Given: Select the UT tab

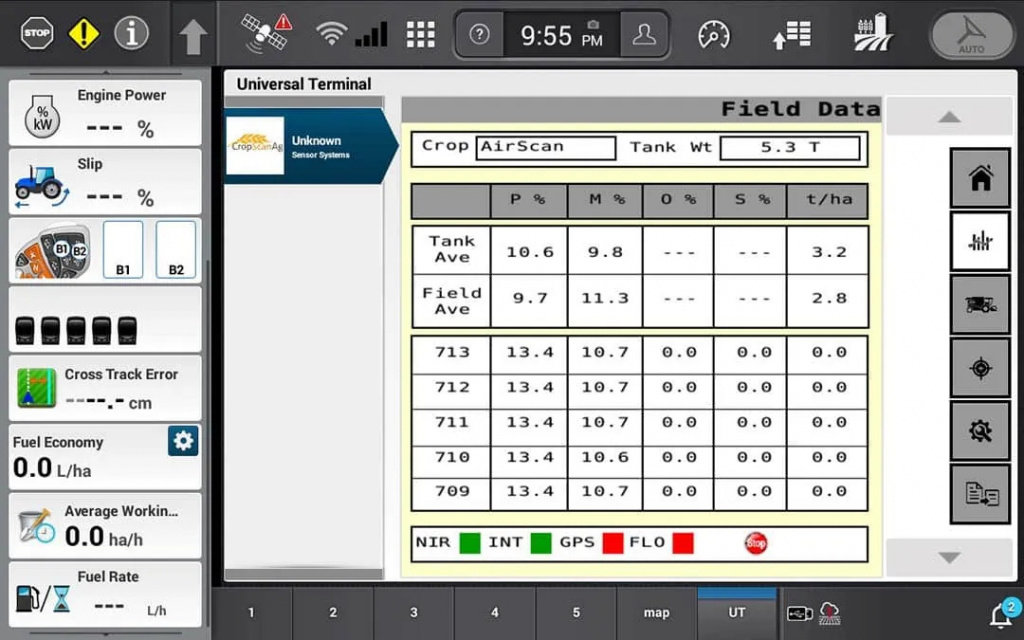Looking at the screenshot, I should (737, 613).
